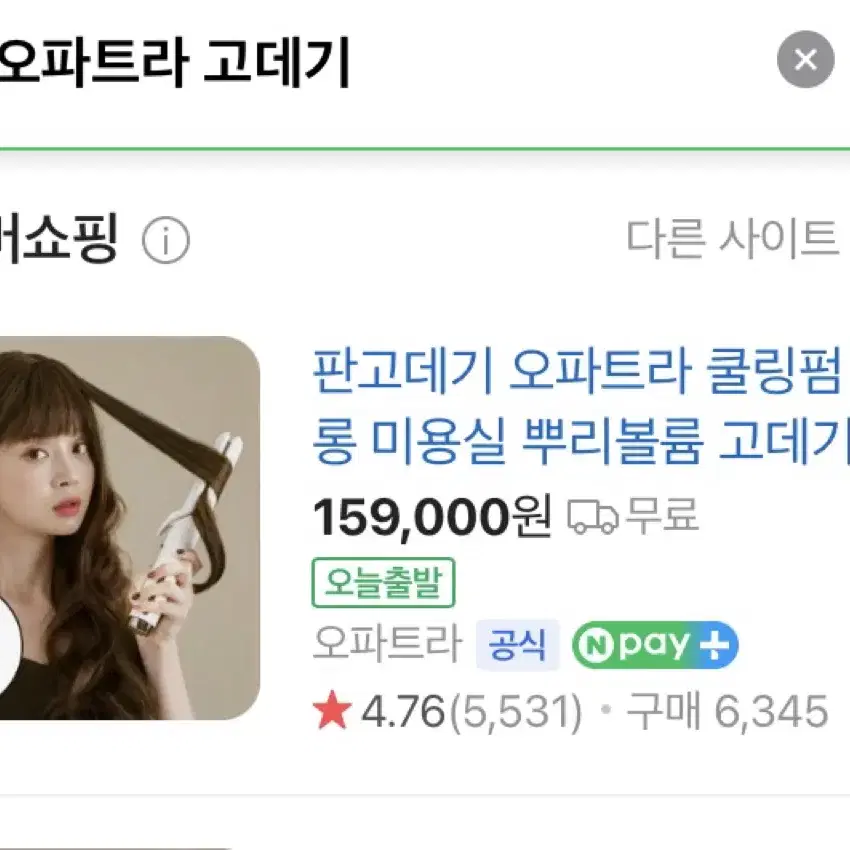Open seller name 오파트라
Screen dimensions: 850x850
click(x=388, y=643)
